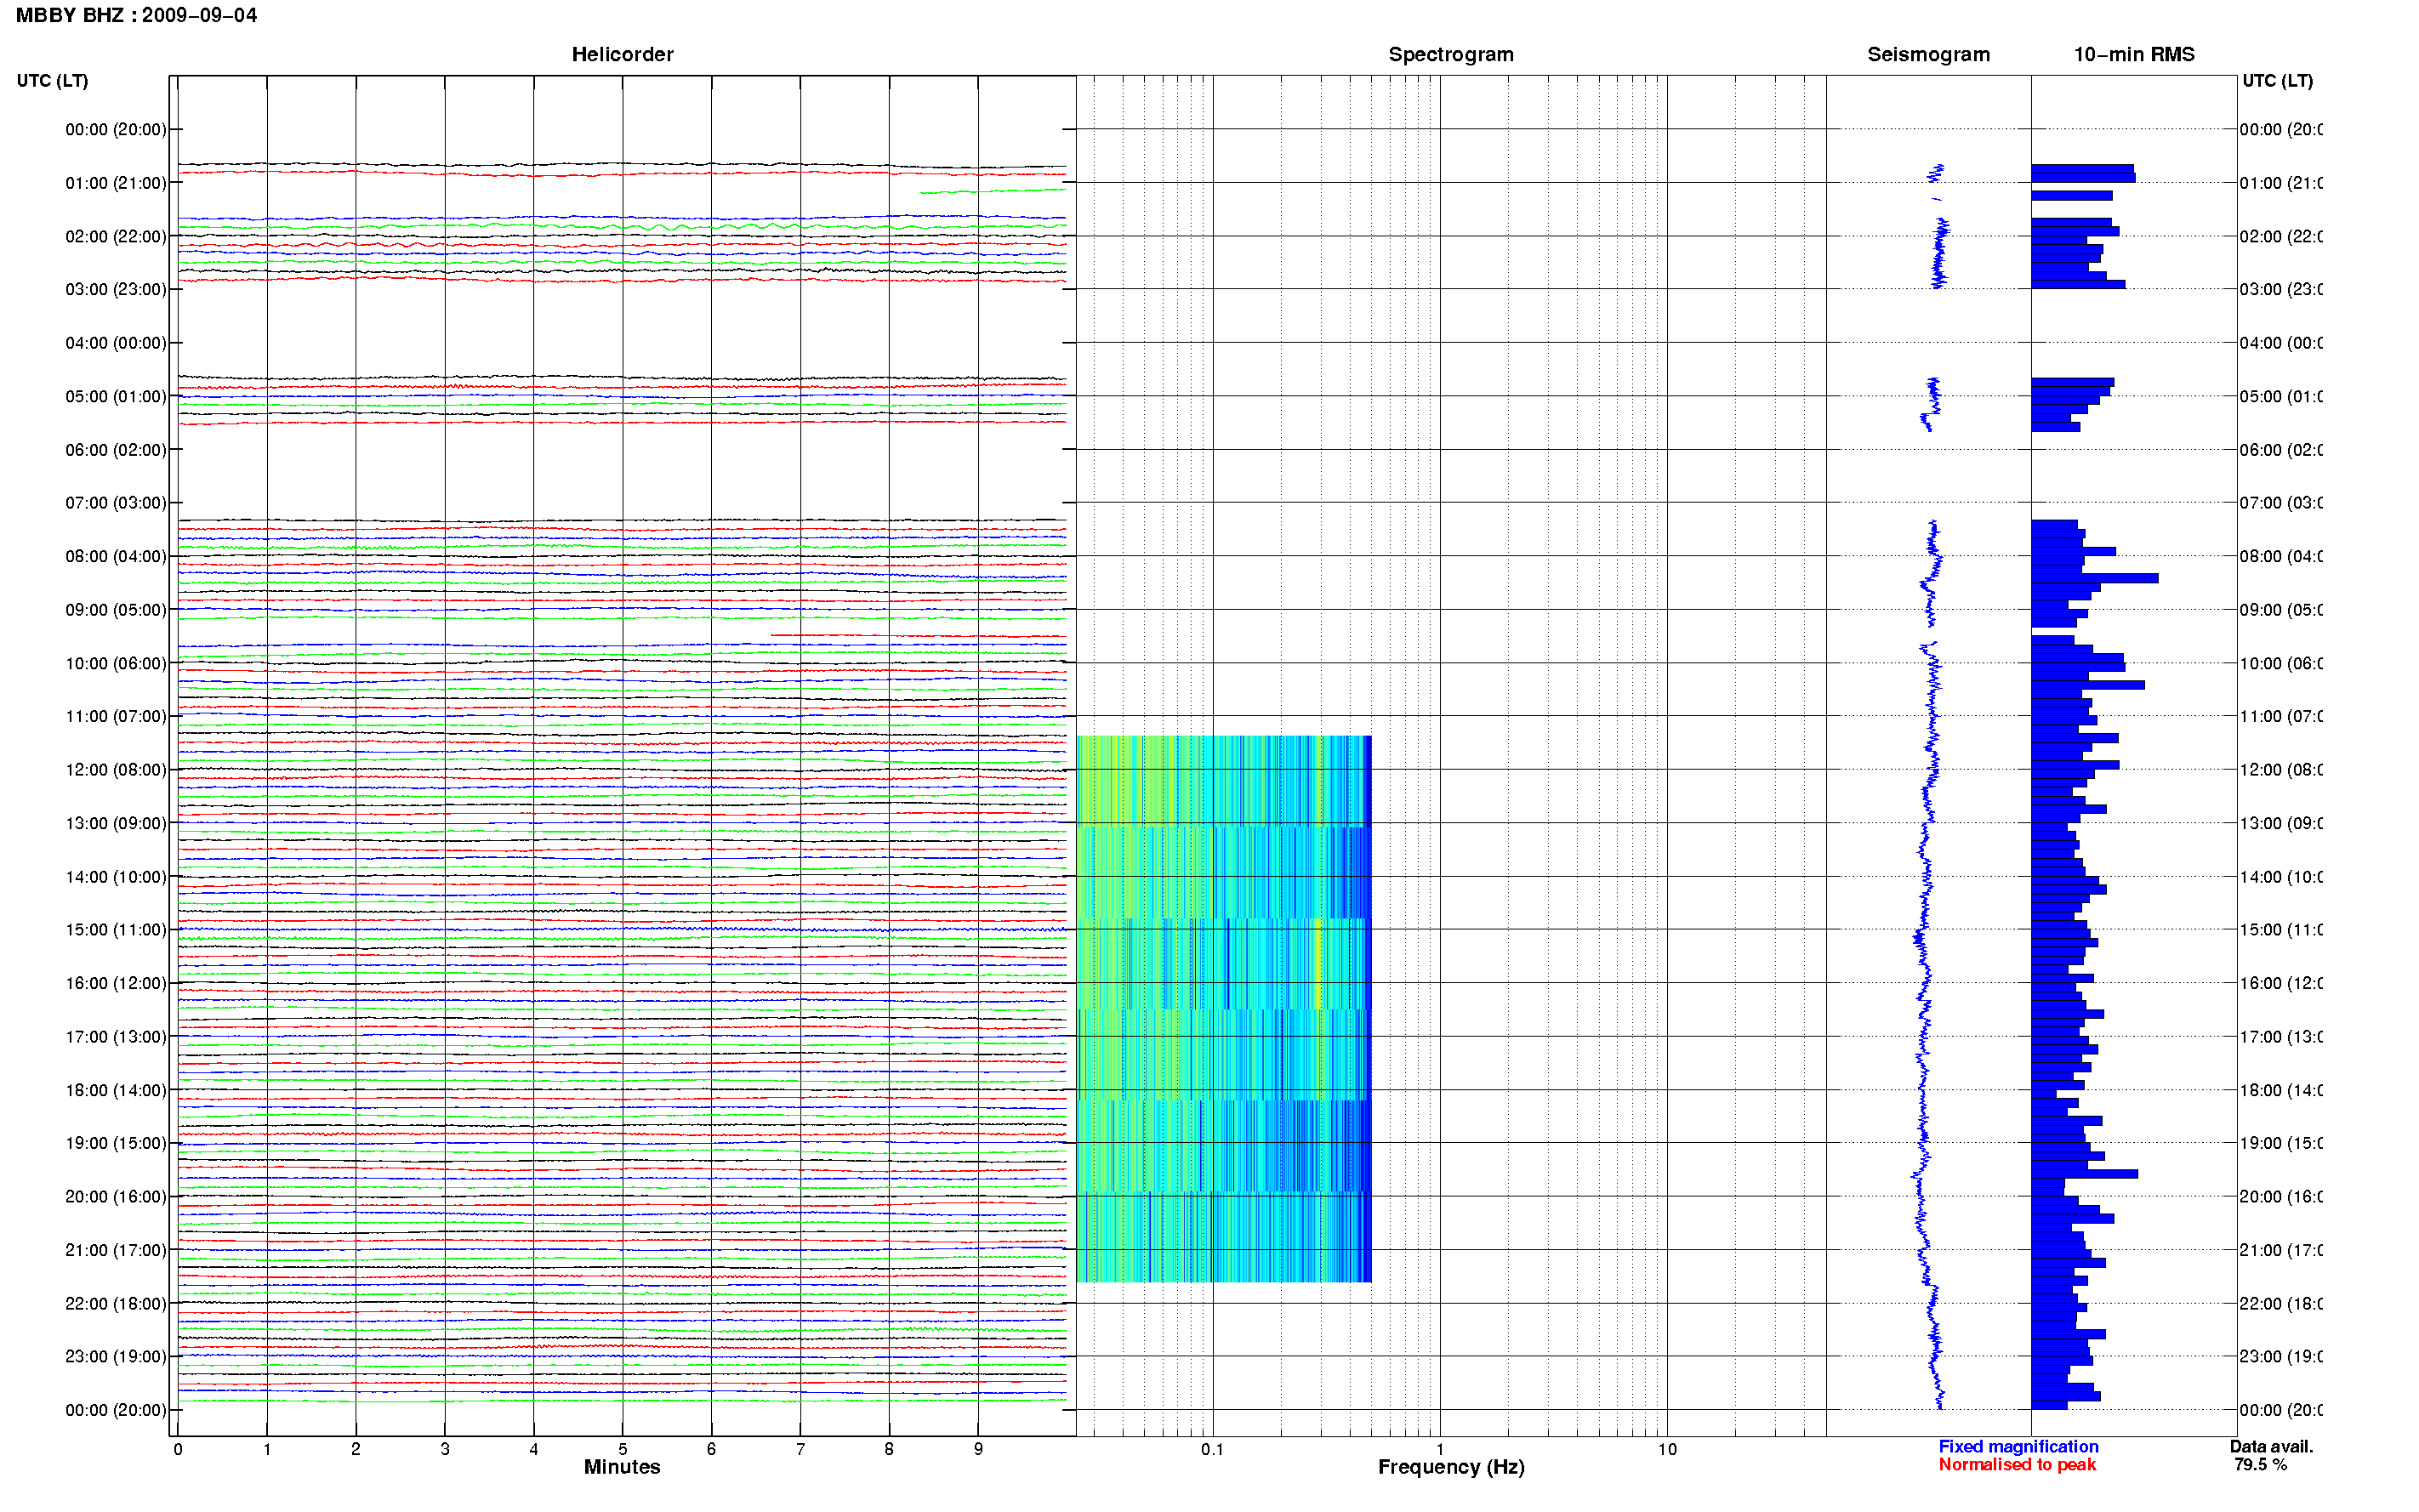The image size is (2419, 1512).
Task: Click the left '21:00 (17:00)' time label
Action: [x=116, y=1250]
